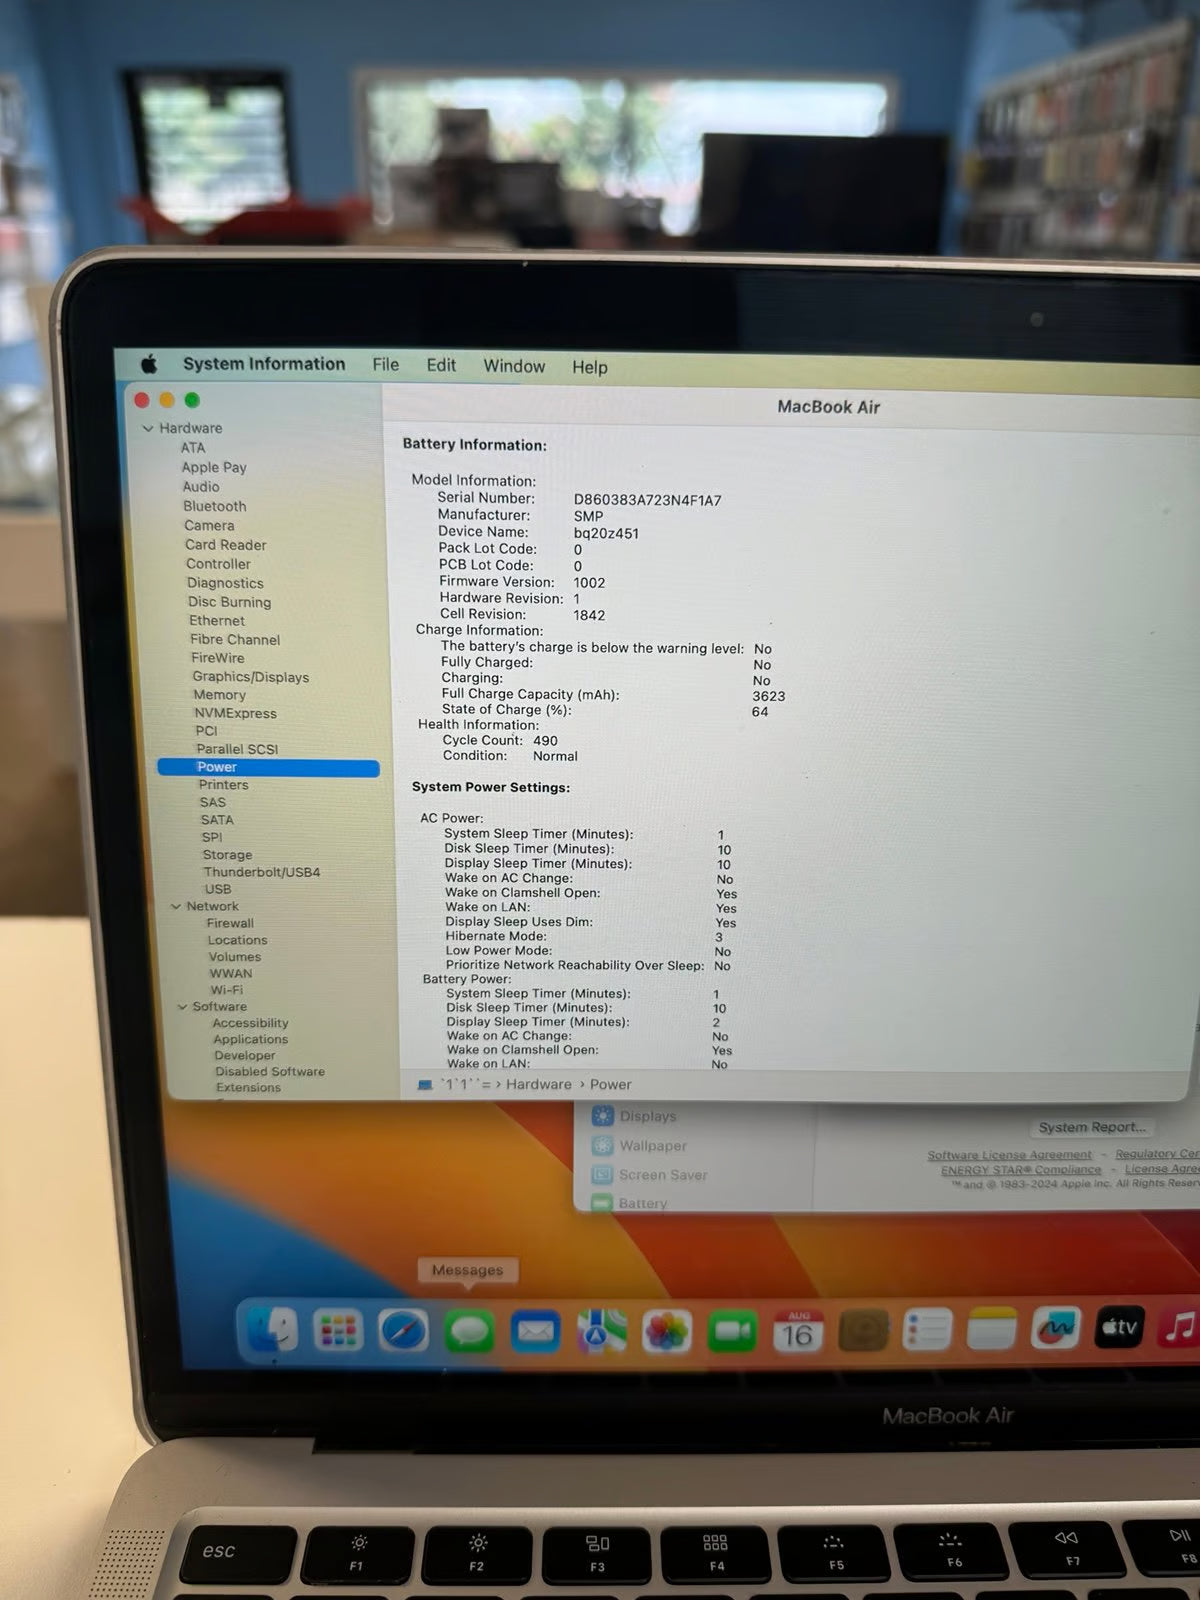
Task: Select Diagnostics in the sidebar
Action: [x=225, y=583]
